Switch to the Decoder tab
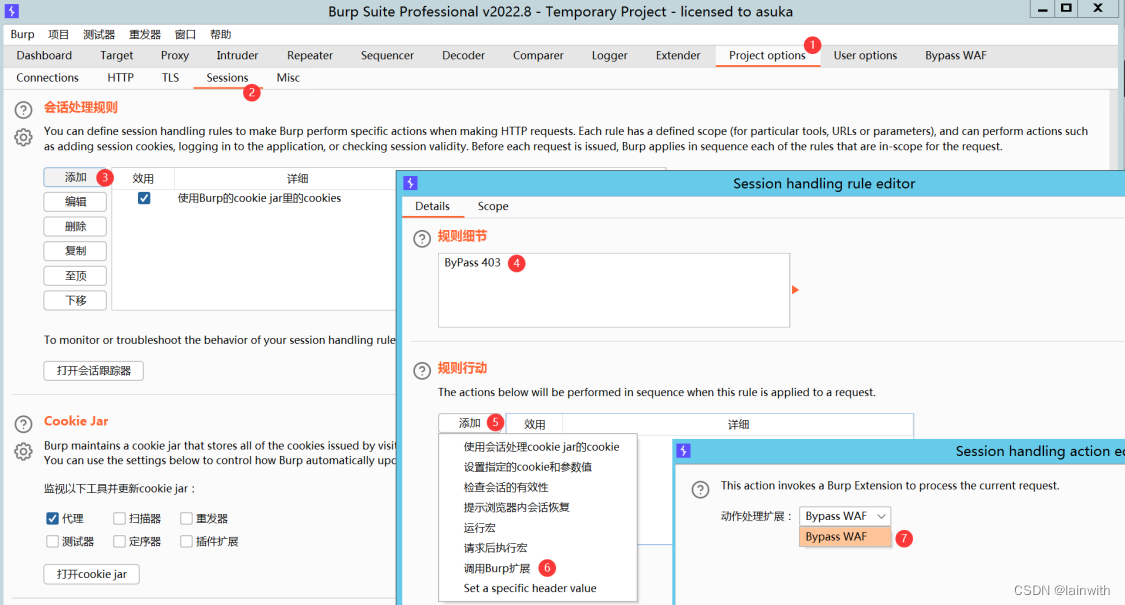This screenshot has width=1125, height=605. click(x=463, y=55)
